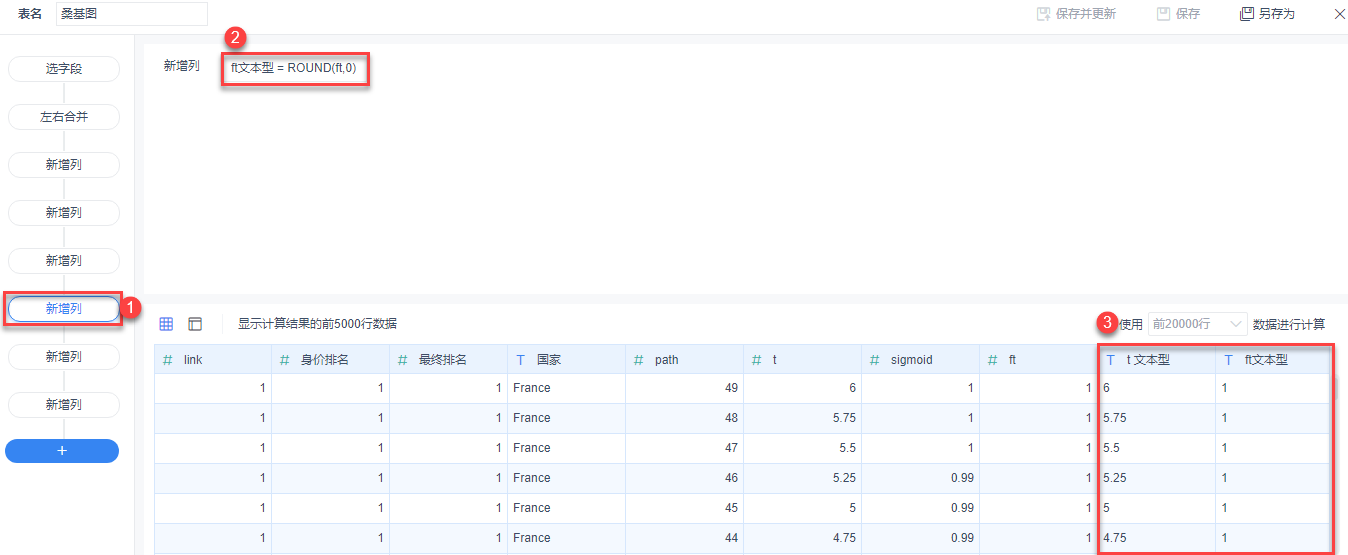Select the first 新增列 step after 左右合并

point(64,165)
